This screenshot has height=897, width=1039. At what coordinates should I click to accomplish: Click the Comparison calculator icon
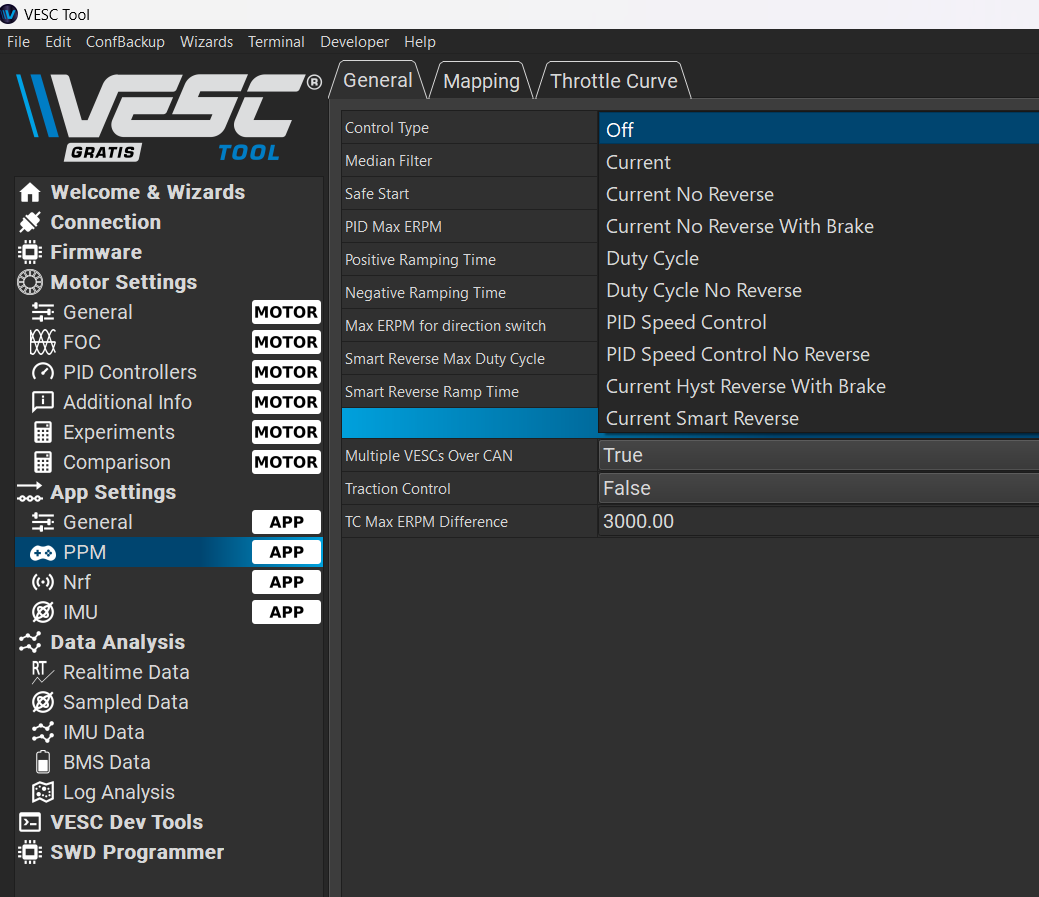43,462
